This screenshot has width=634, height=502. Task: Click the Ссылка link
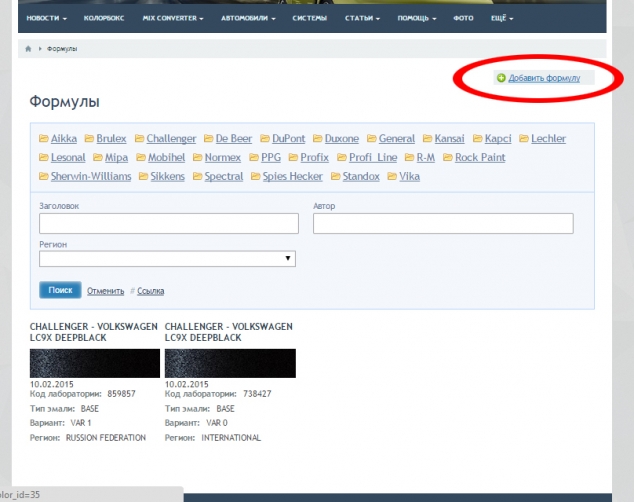(x=150, y=291)
